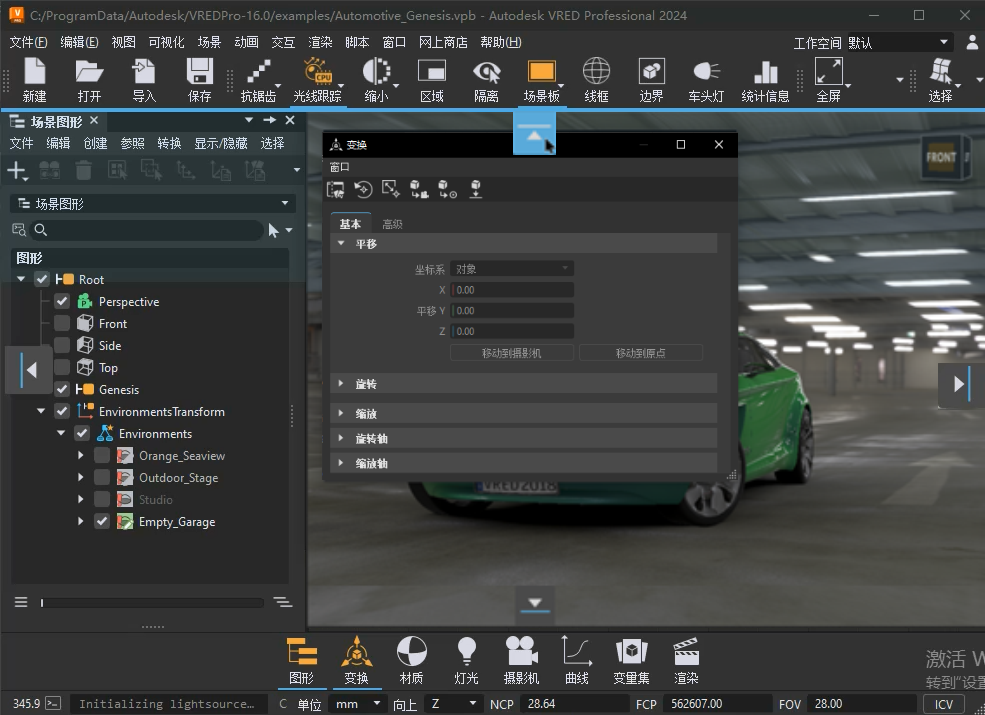This screenshot has width=985, height=715.
Task: Click the Move to Camera (移动到摄影机) button
Action: [x=512, y=353]
